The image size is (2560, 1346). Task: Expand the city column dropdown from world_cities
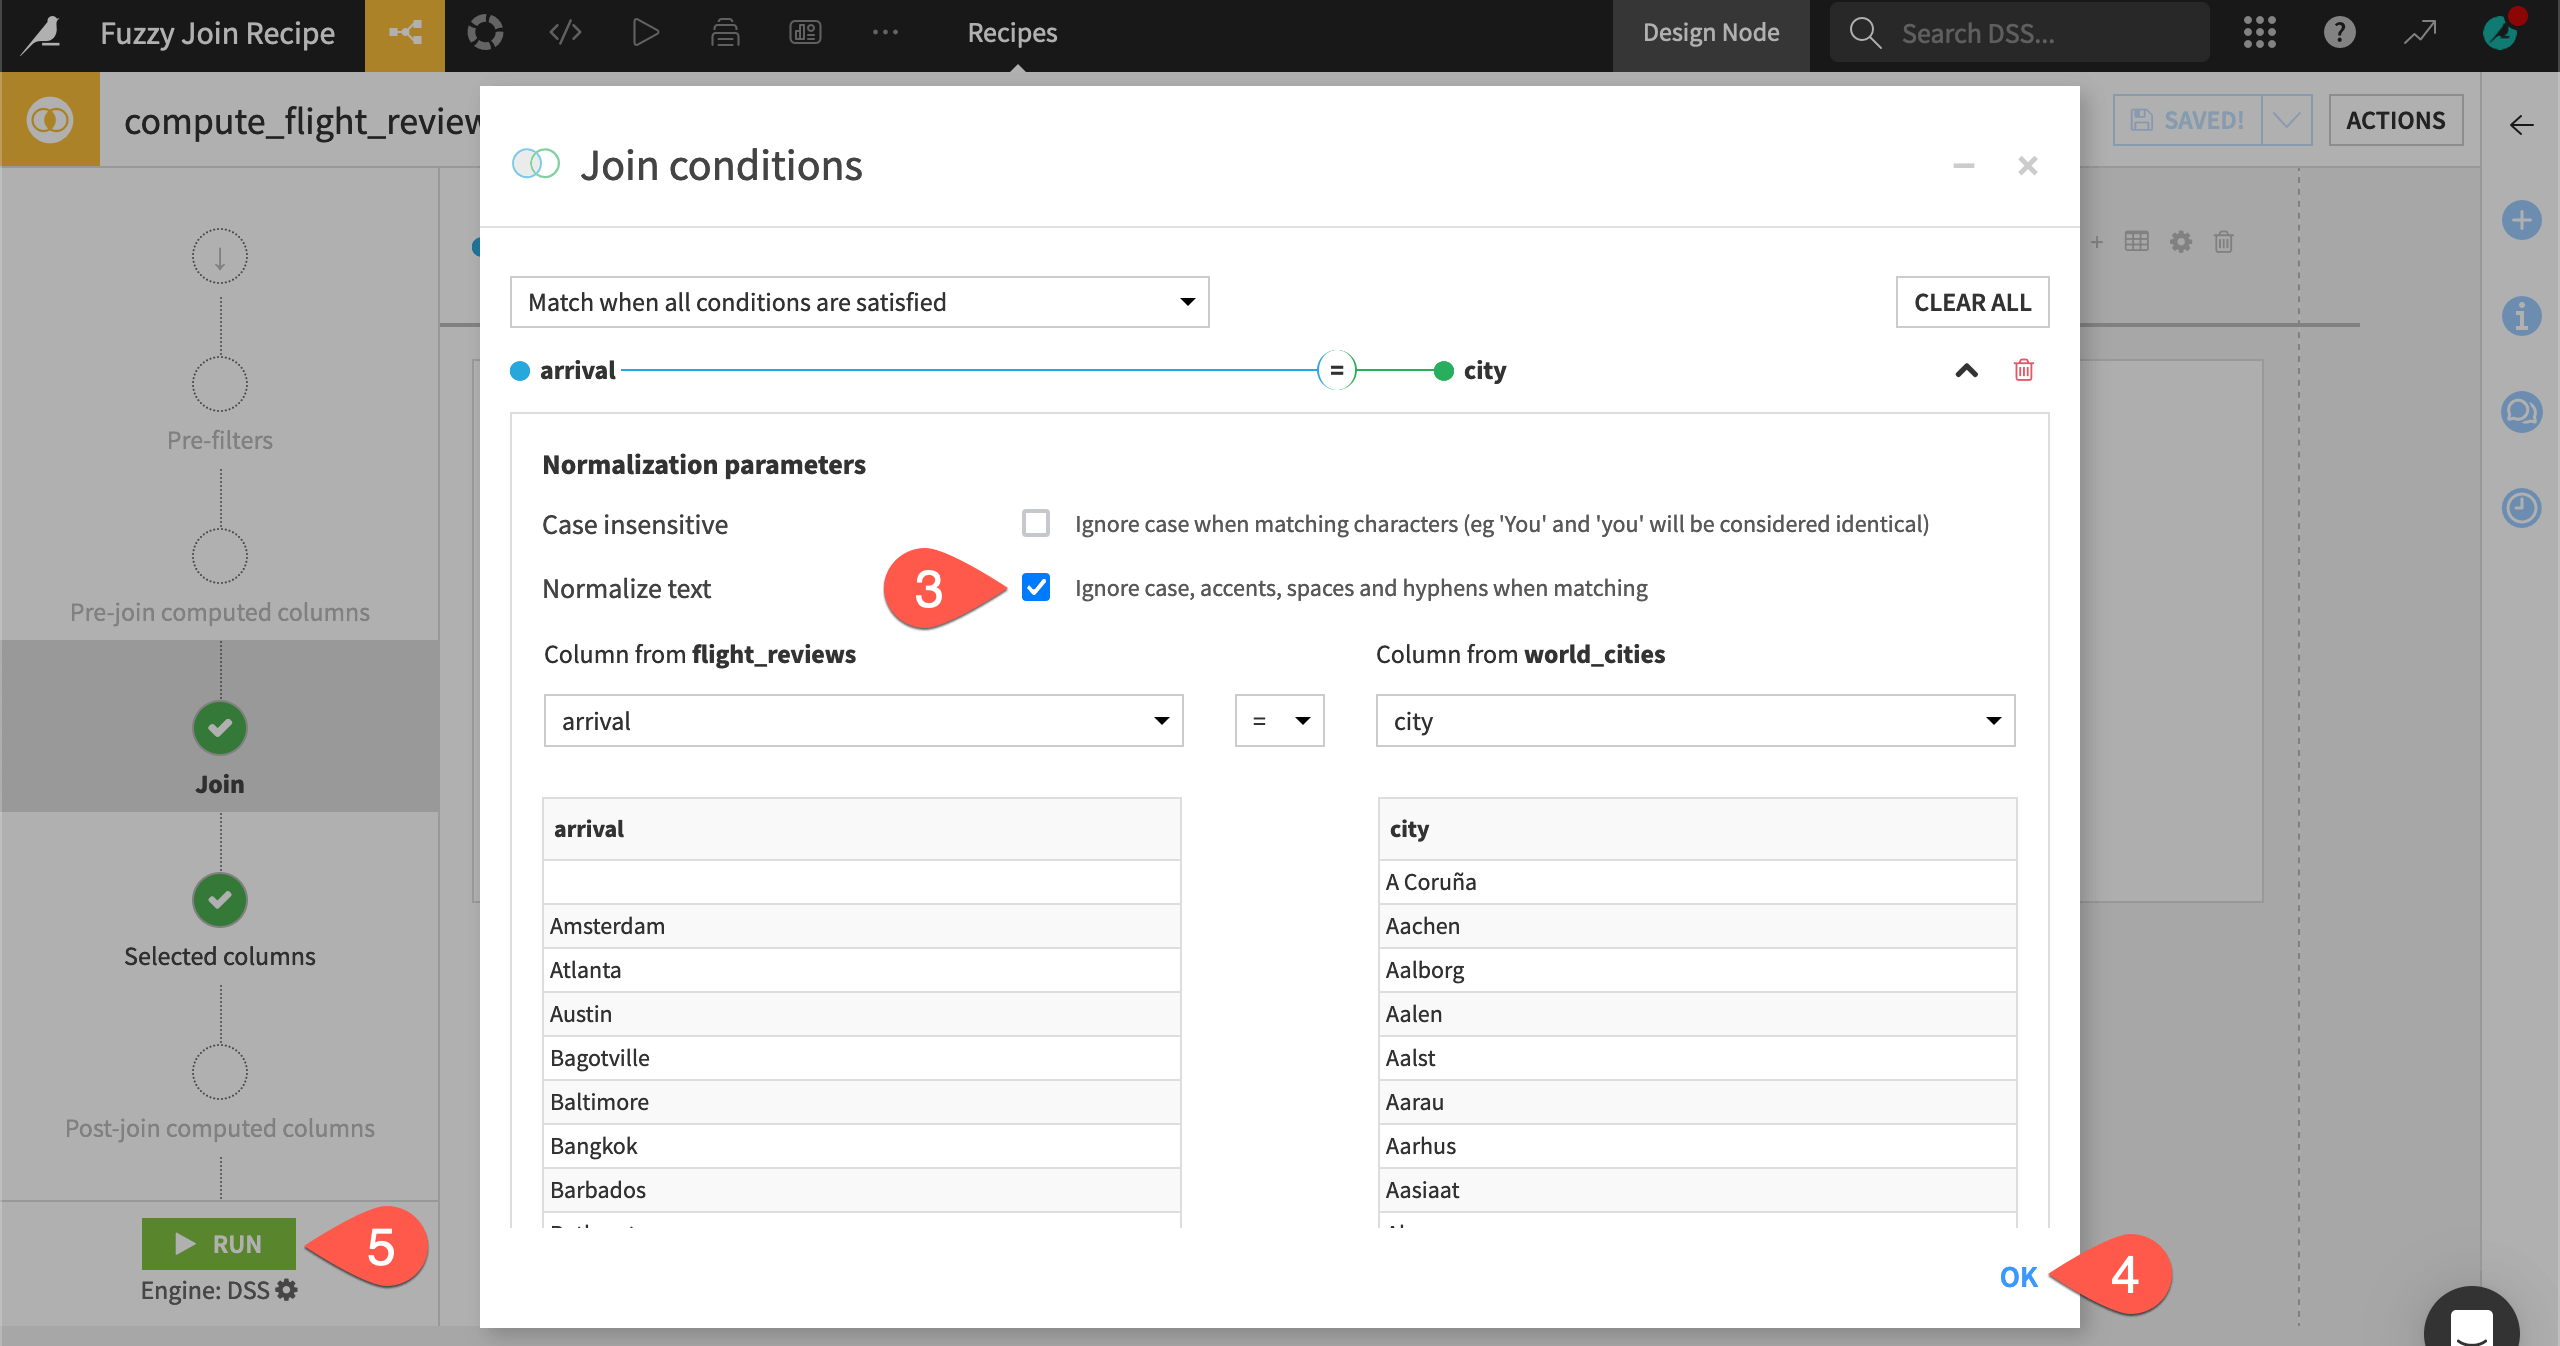point(1993,720)
